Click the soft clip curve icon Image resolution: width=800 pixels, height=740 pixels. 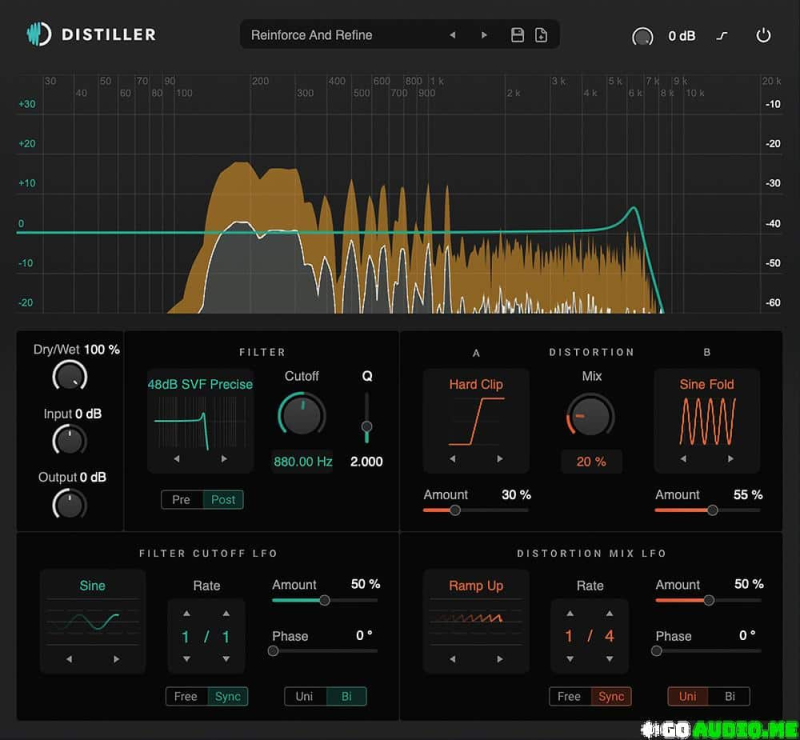click(x=722, y=35)
